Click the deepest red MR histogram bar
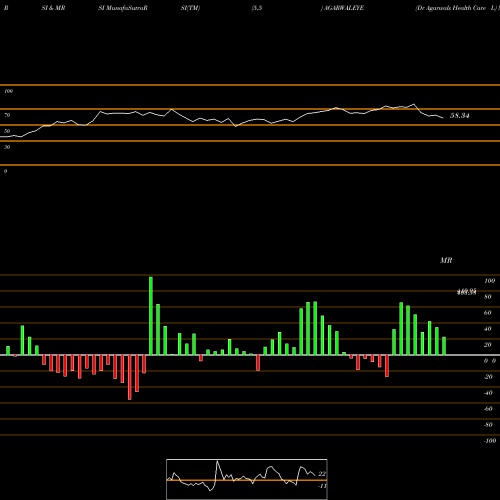This screenshot has width=500, height=500. point(130,377)
